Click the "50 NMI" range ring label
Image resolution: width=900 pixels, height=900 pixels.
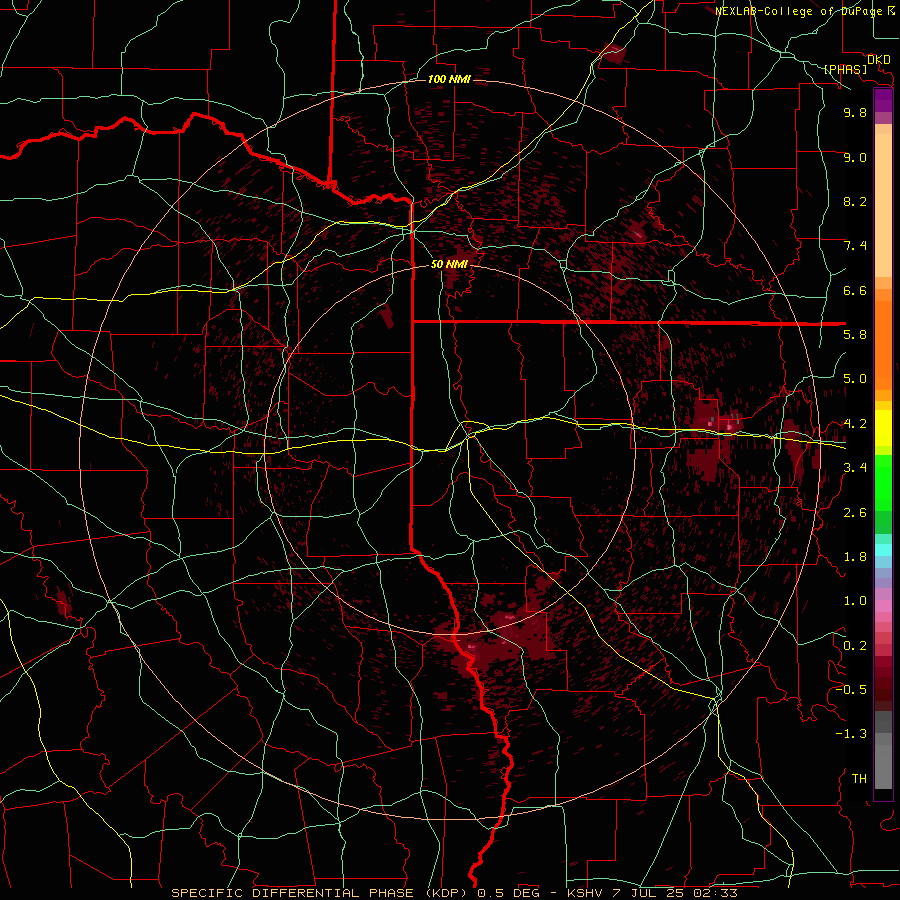[x=449, y=264]
